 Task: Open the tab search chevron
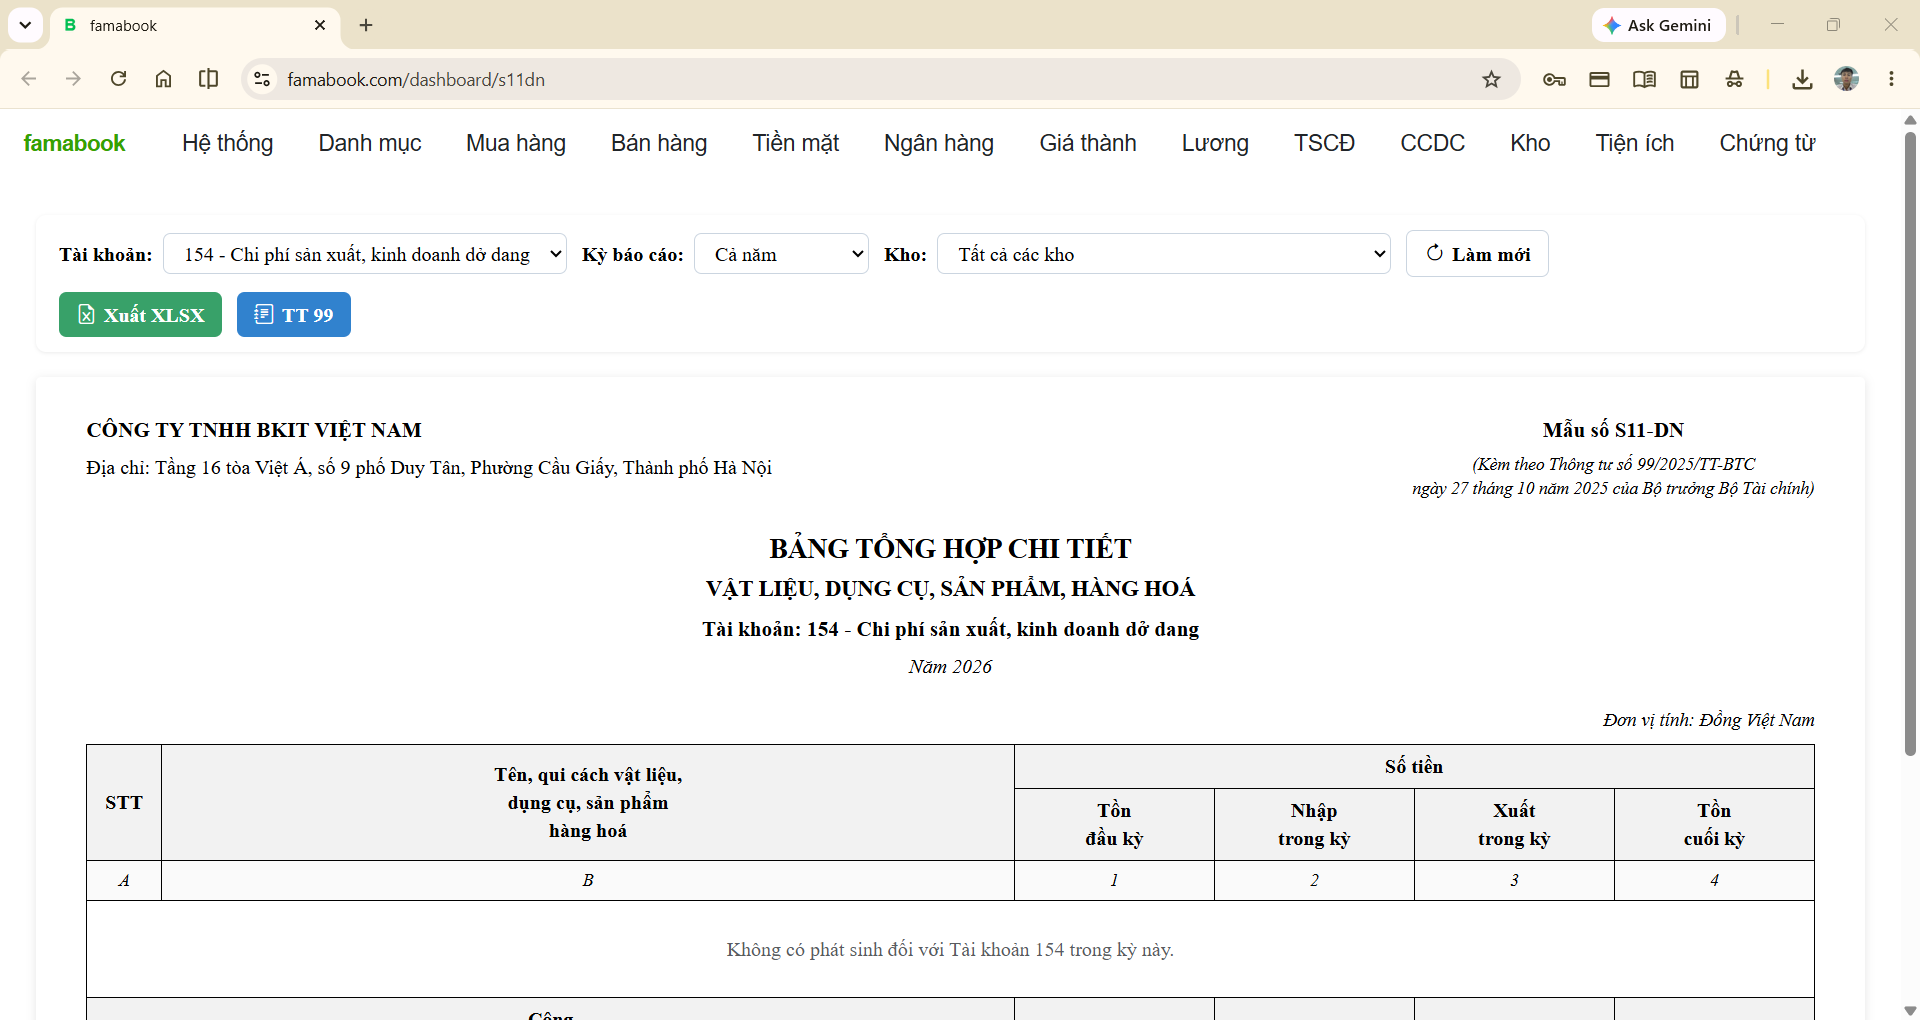coord(25,25)
